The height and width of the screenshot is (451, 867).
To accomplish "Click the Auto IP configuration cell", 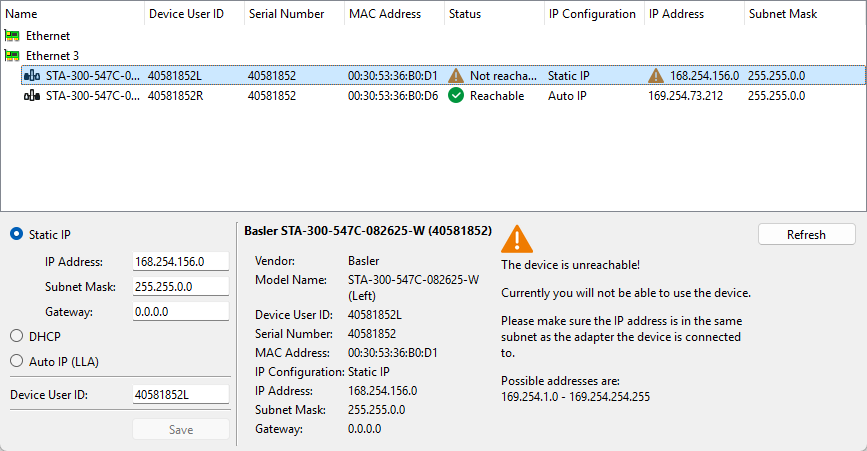I will coord(567,96).
